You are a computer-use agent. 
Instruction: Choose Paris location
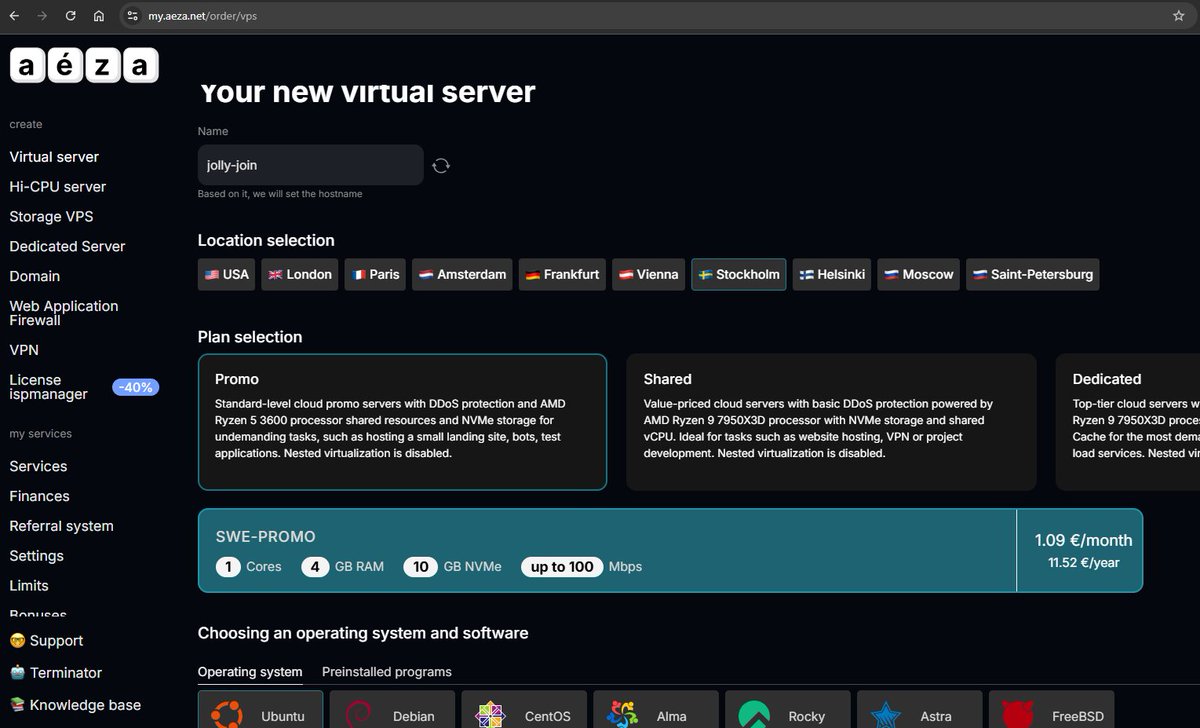pos(375,274)
